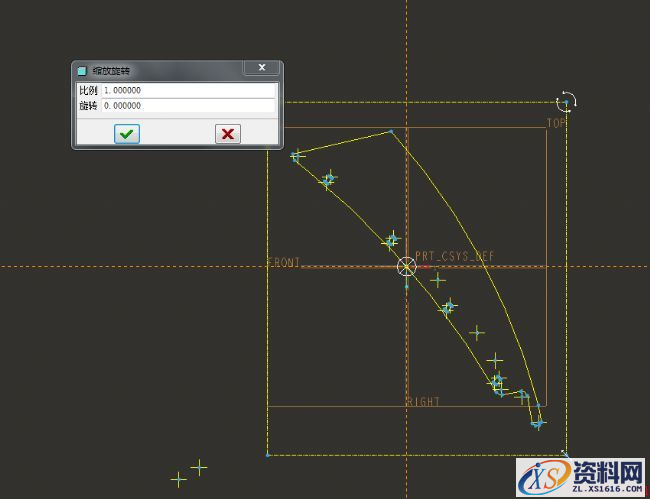Click the 比例 scale value field
The height and width of the screenshot is (499, 650).
[187, 91]
